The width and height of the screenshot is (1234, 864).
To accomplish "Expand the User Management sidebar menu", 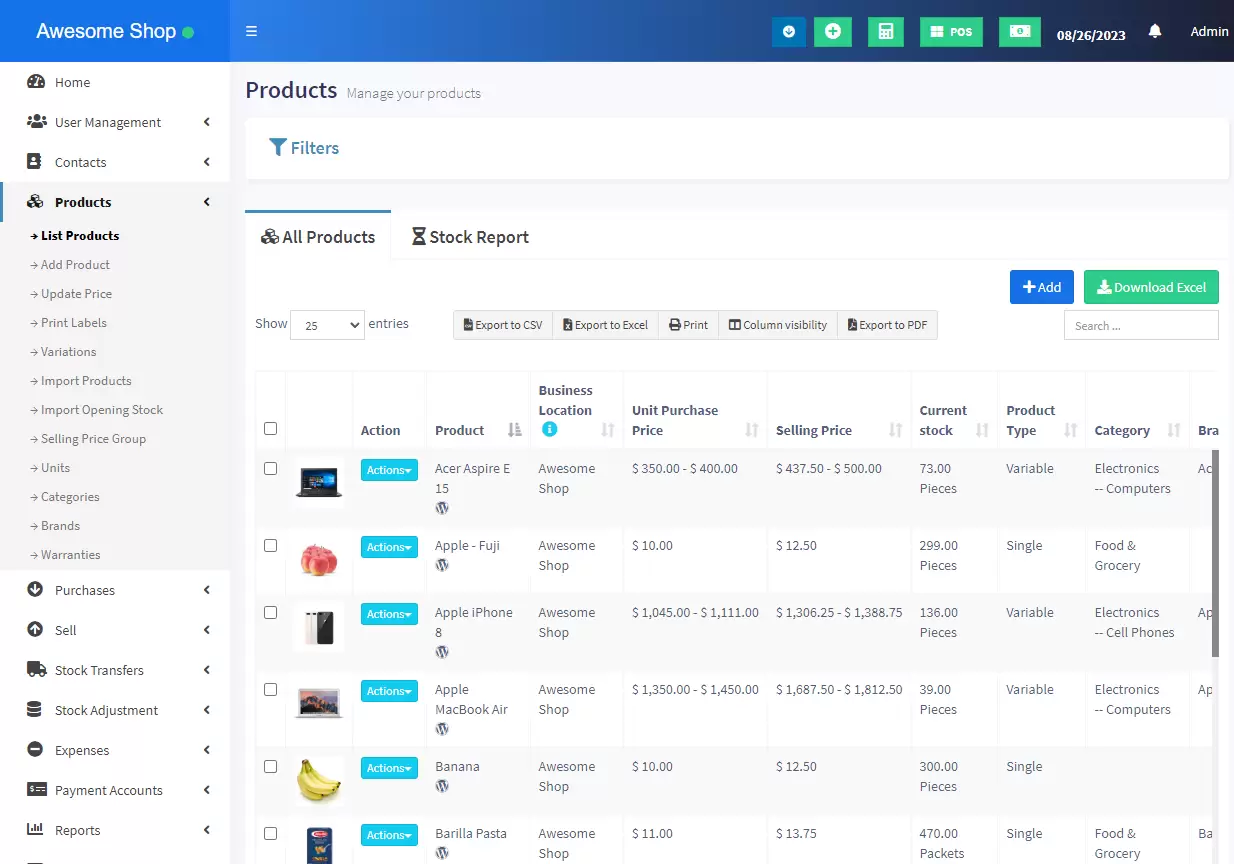I will [115, 122].
